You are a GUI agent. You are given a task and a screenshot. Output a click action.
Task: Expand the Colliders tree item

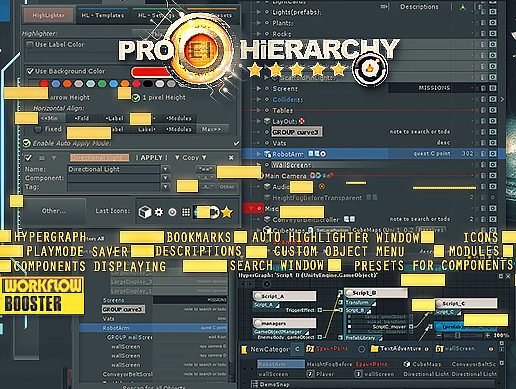pyautogui.click(x=258, y=99)
